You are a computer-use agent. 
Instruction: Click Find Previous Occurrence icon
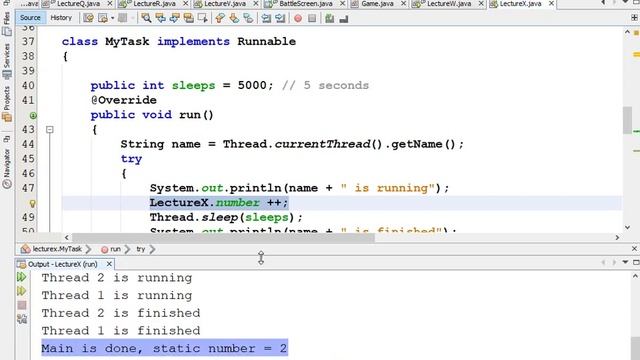tap(160, 18)
